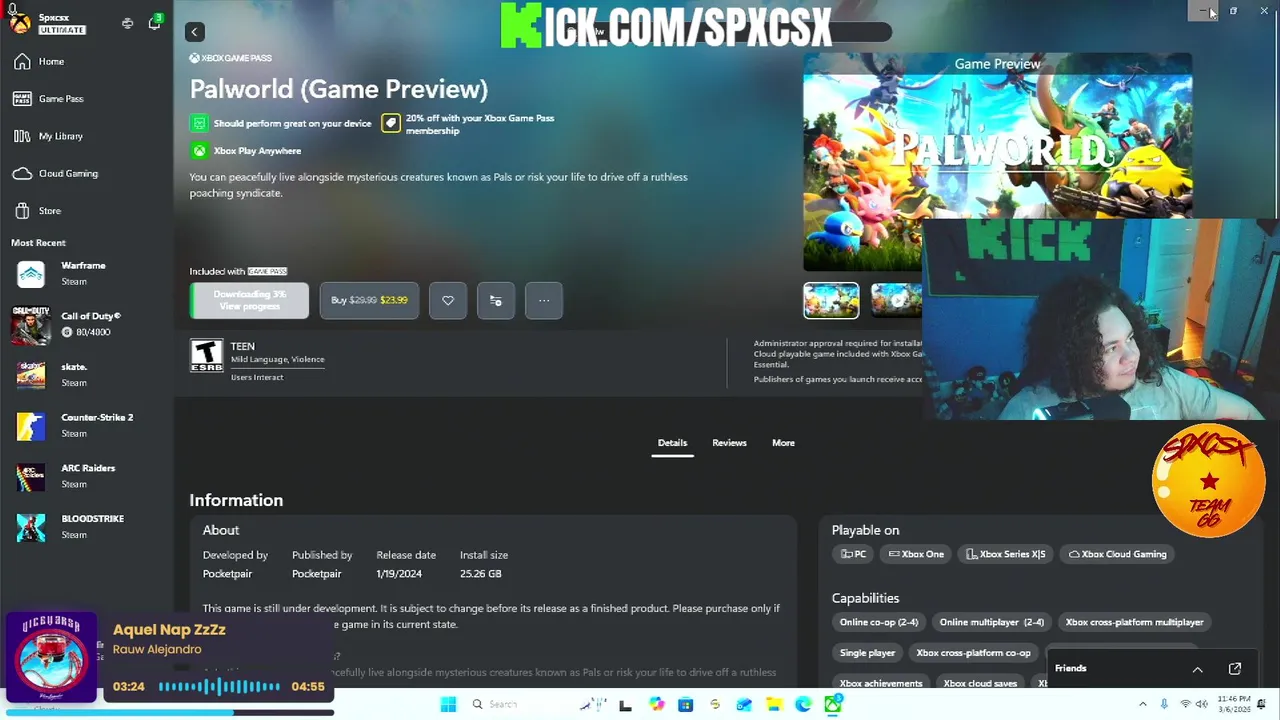Click the Xbox One platform tag
This screenshot has width=1280, height=720.
click(x=916, y=554)
